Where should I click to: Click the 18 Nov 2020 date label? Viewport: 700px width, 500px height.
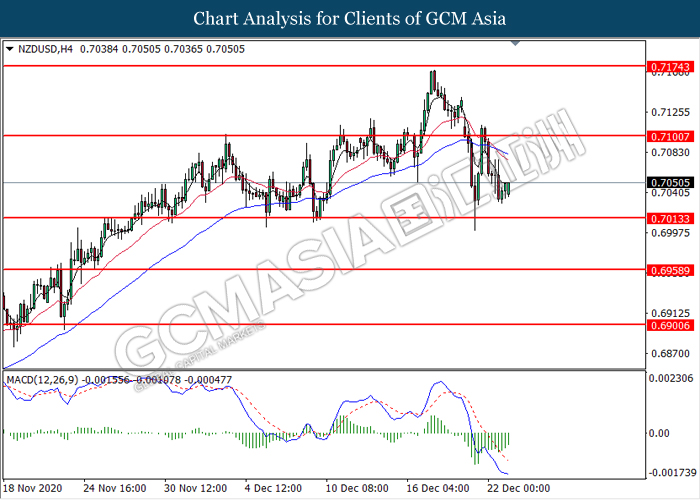(33, 488)
